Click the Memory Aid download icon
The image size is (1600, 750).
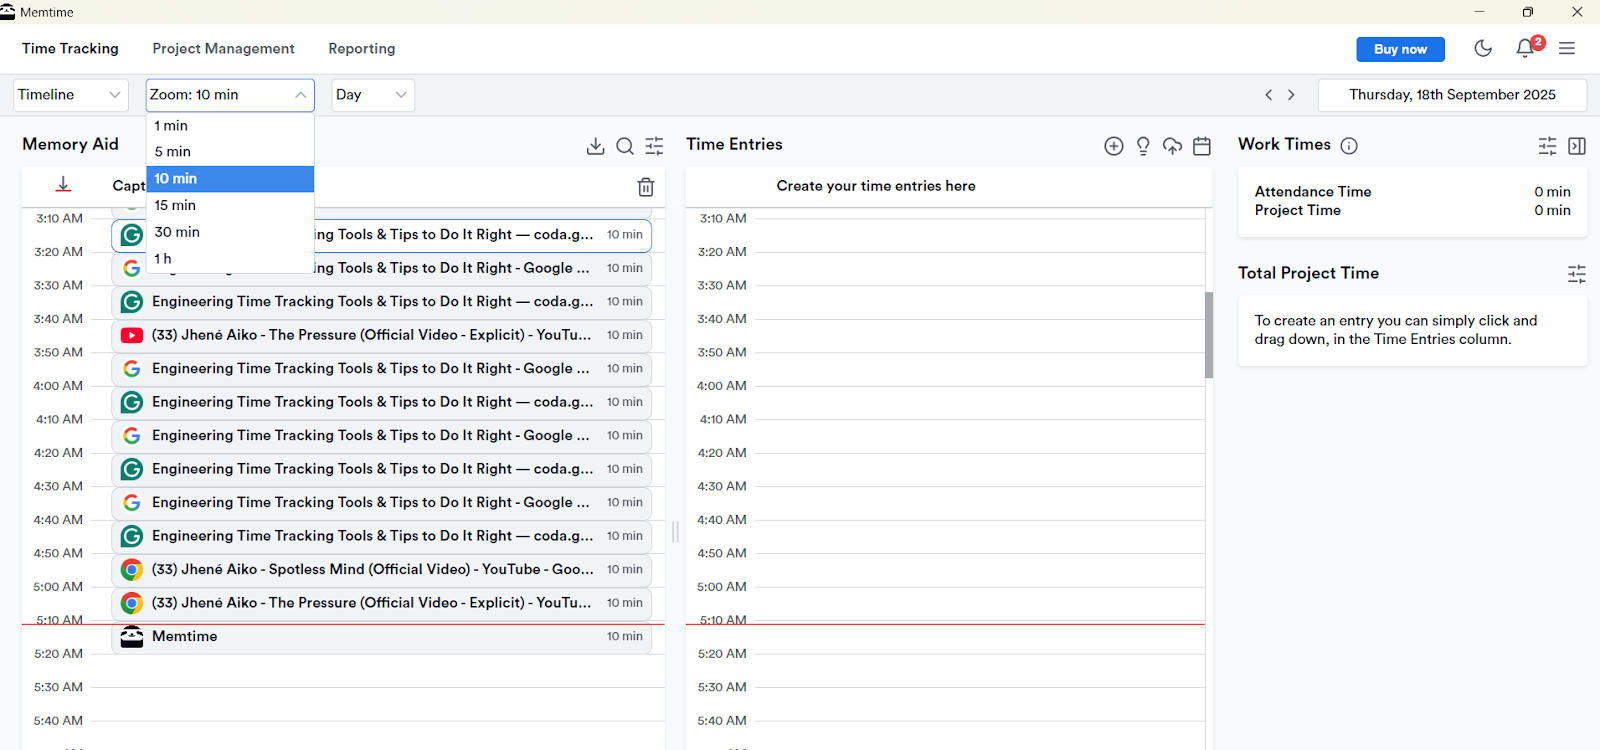point(595,146)
